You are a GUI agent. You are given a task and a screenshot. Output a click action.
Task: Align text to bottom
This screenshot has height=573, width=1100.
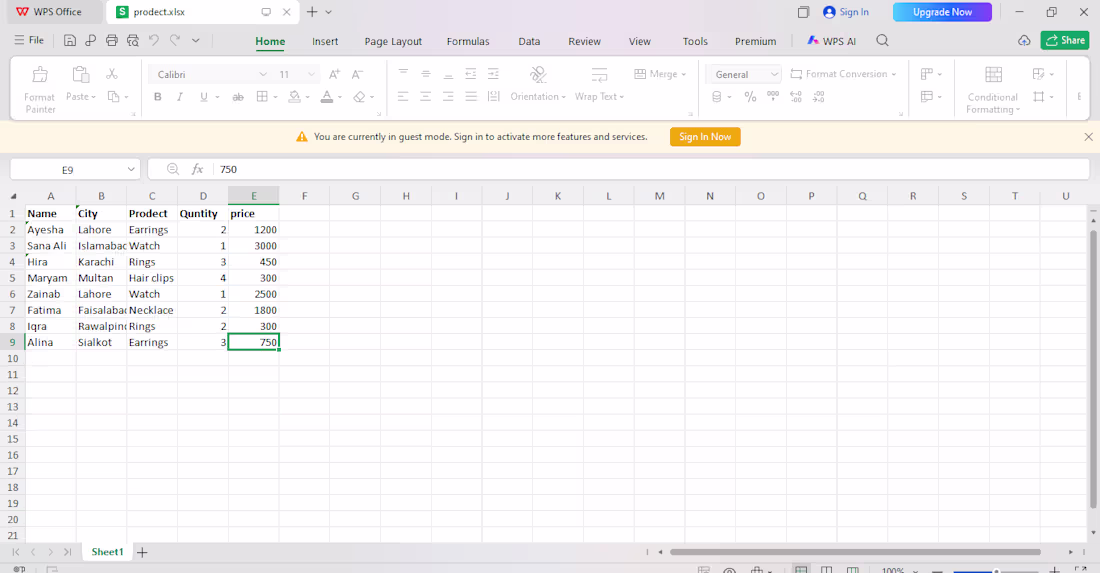[x=448, y=74]
